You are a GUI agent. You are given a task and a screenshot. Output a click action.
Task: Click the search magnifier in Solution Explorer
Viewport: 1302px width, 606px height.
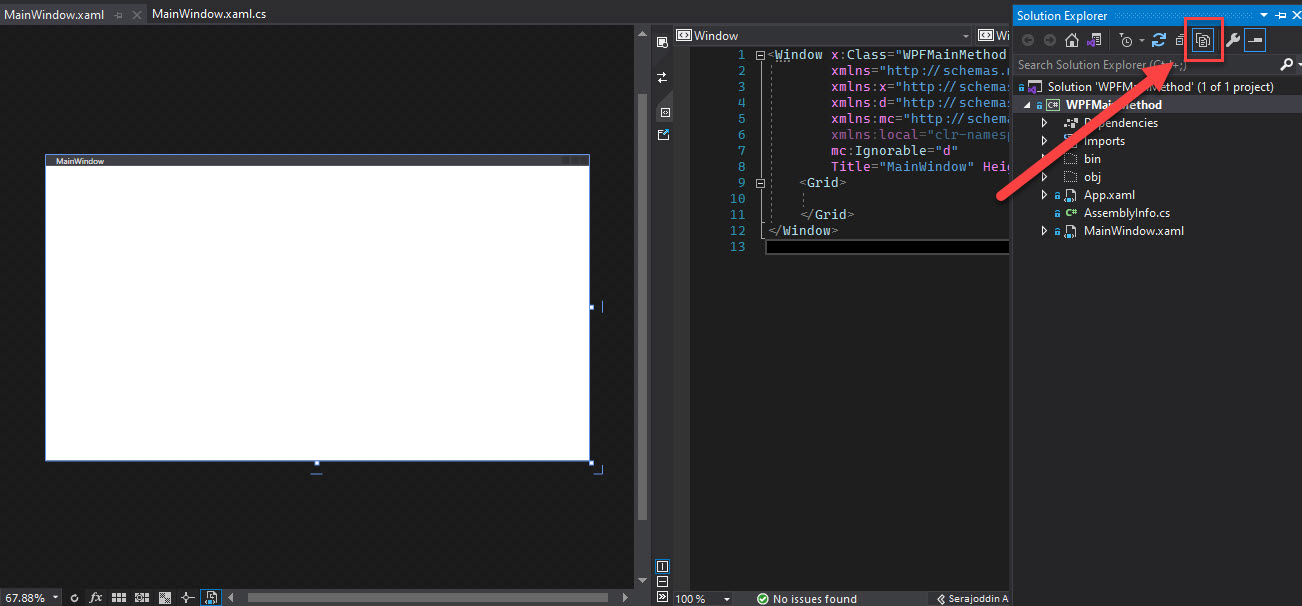point(1286,65)
